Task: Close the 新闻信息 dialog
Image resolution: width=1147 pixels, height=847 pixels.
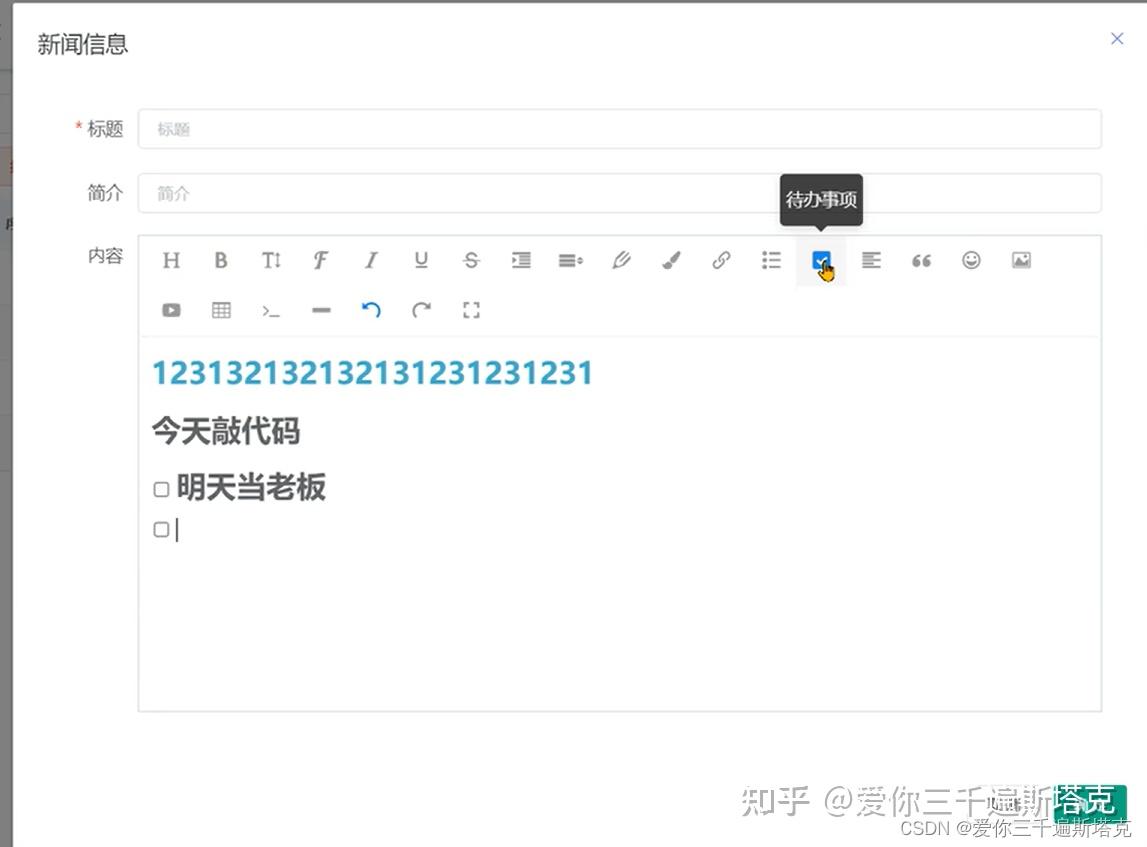Action: coord(1117,39)
